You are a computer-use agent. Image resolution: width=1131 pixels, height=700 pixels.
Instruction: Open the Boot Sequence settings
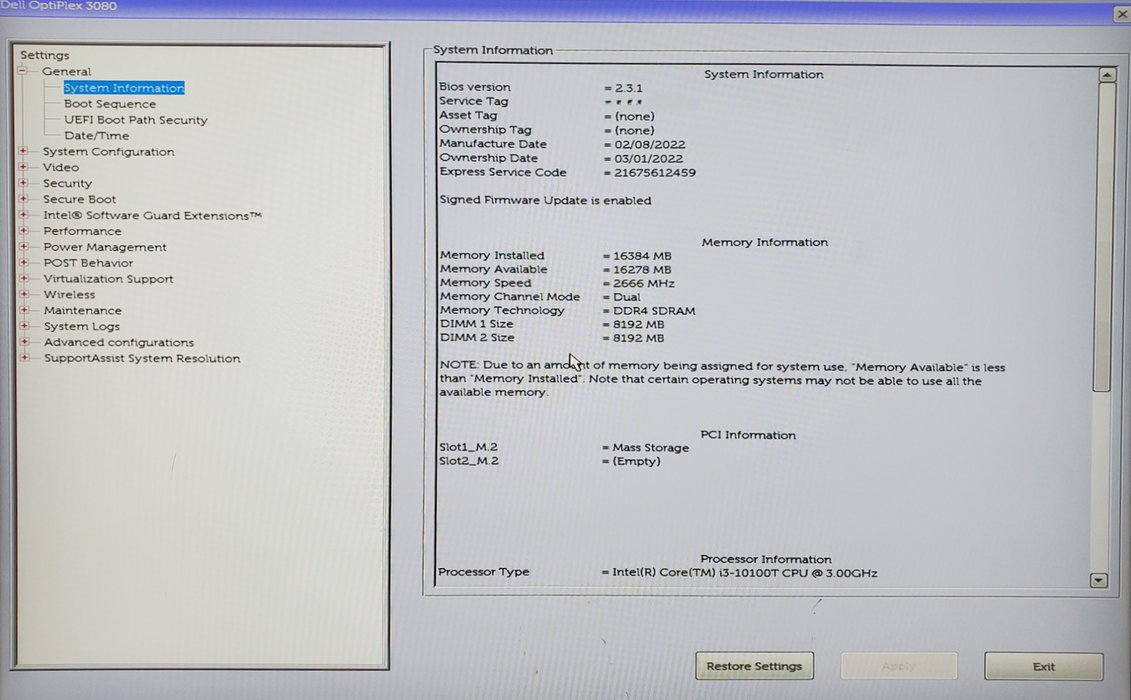[110, 104]
